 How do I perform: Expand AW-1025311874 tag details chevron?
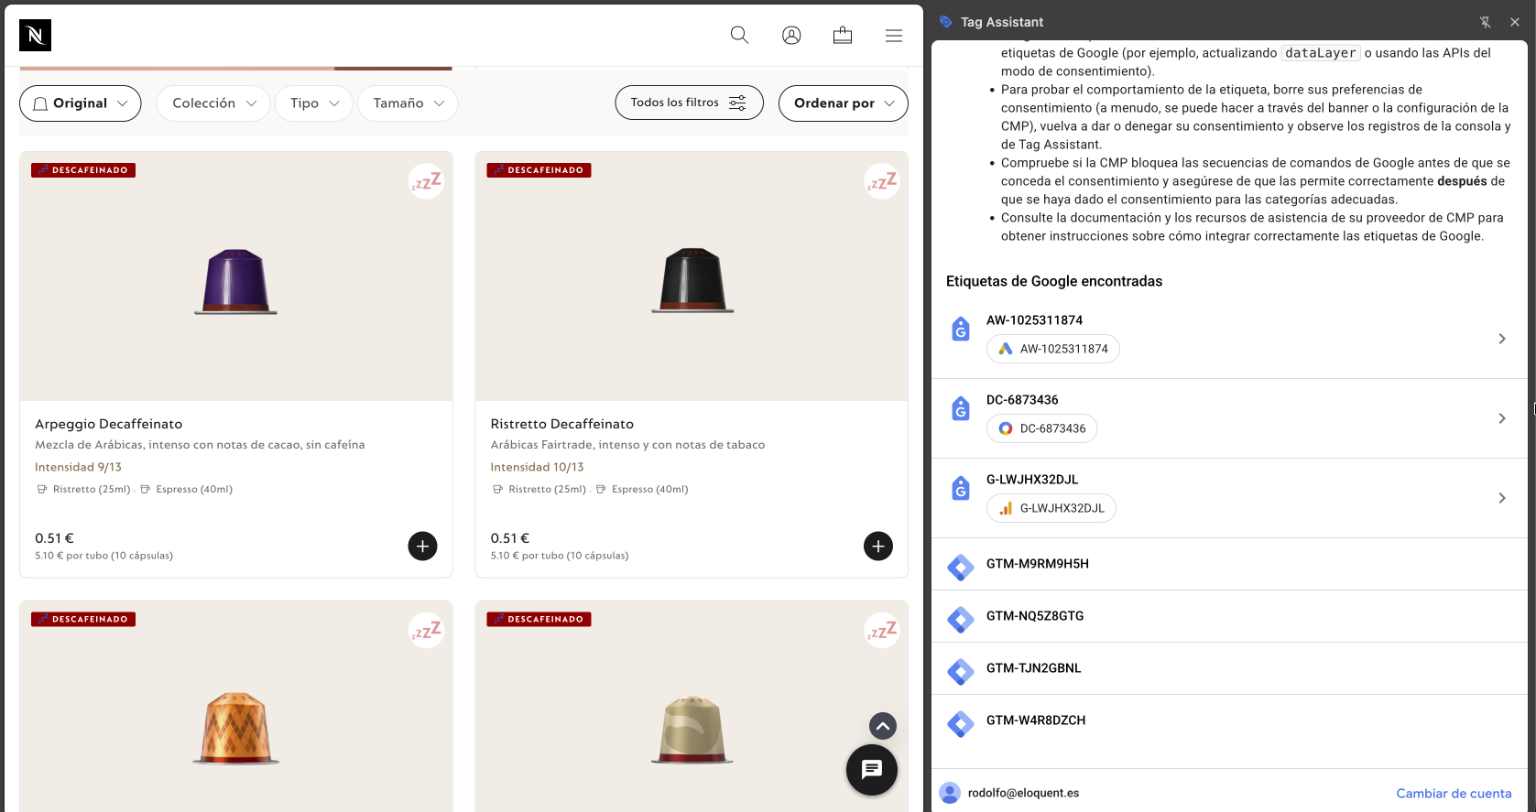pyautogui.click(x=1502, y=339)
